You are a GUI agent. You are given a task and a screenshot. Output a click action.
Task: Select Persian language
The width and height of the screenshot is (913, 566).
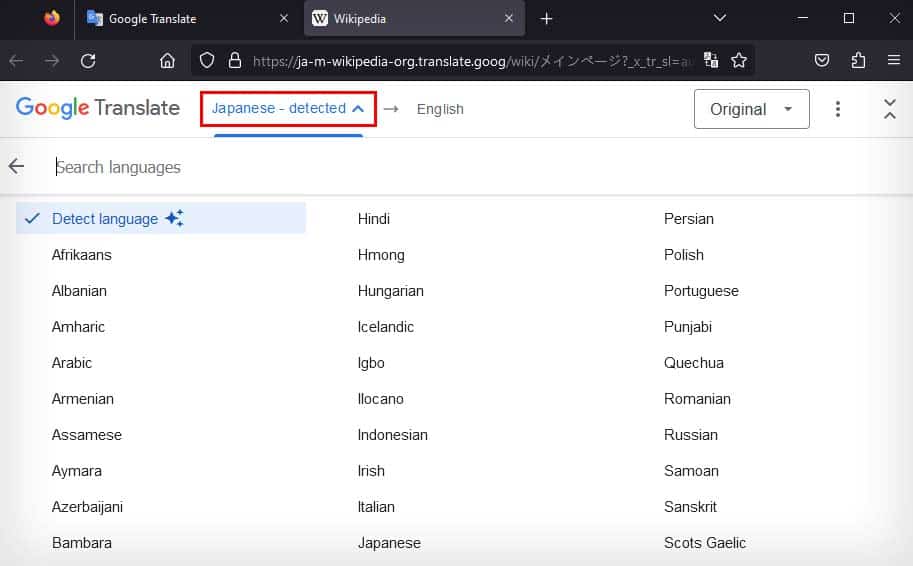coord(689,218)
